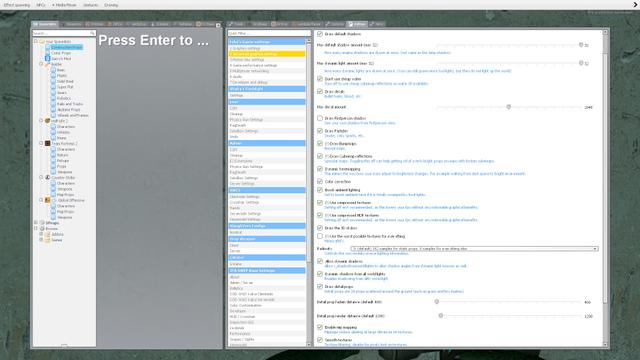Open Developer and debug in settings list
640x360 pixels.
coord(267,82)
